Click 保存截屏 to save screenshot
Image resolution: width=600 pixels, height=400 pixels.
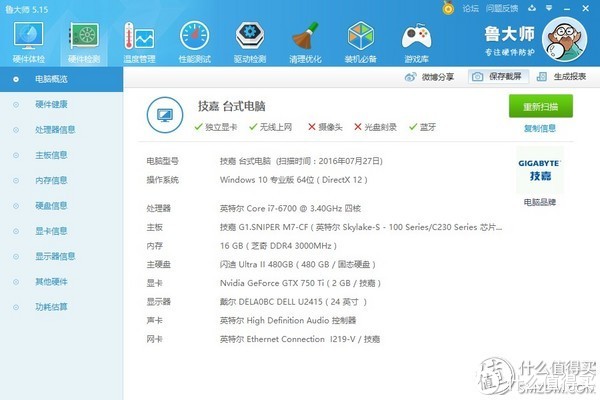pyautogui.click(x=498, y=77)
